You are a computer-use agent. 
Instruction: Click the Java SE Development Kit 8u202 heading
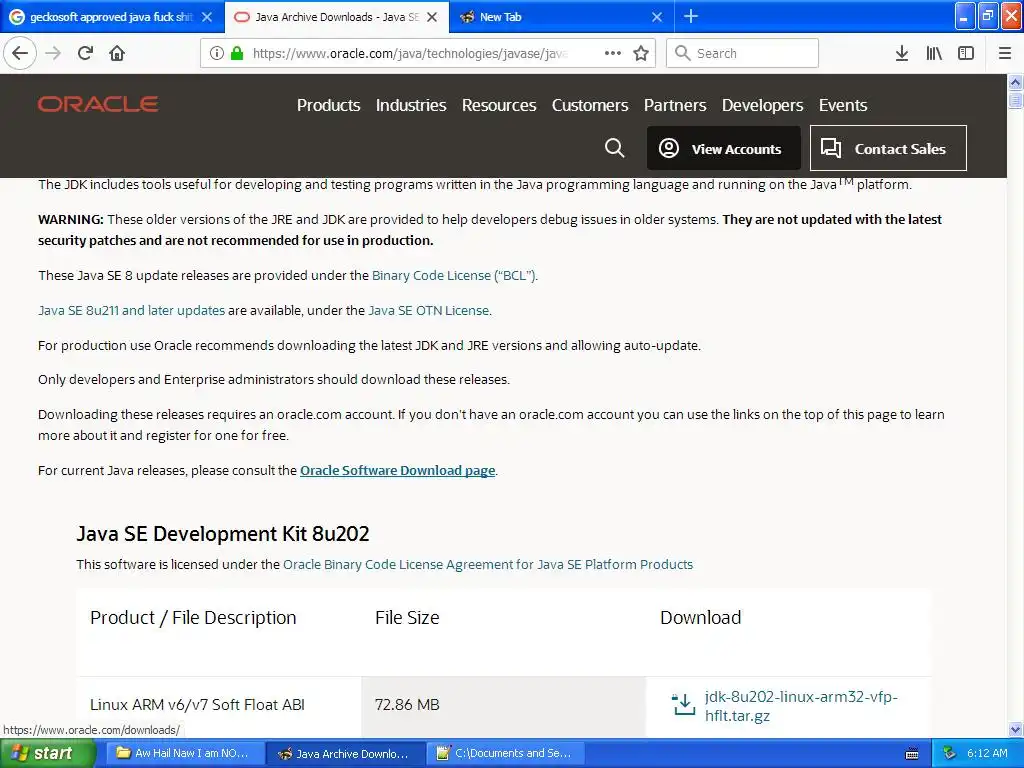coord(223,534)
